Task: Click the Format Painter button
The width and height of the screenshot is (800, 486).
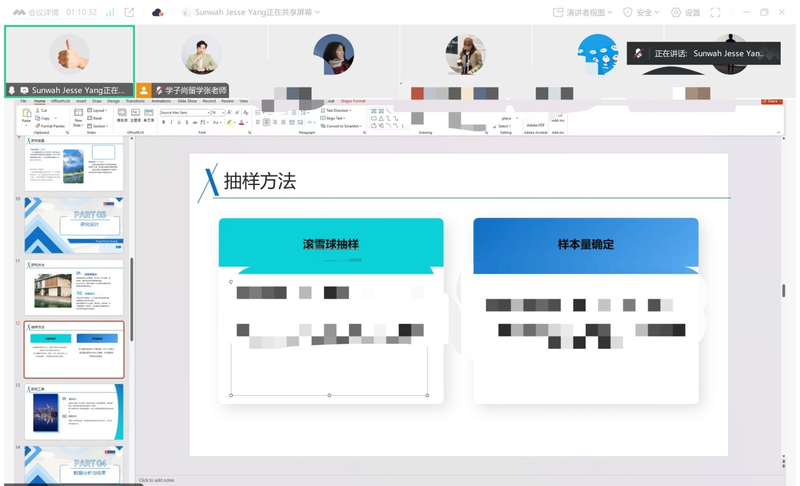Action: pyautogui.click(x=50, y=126)
